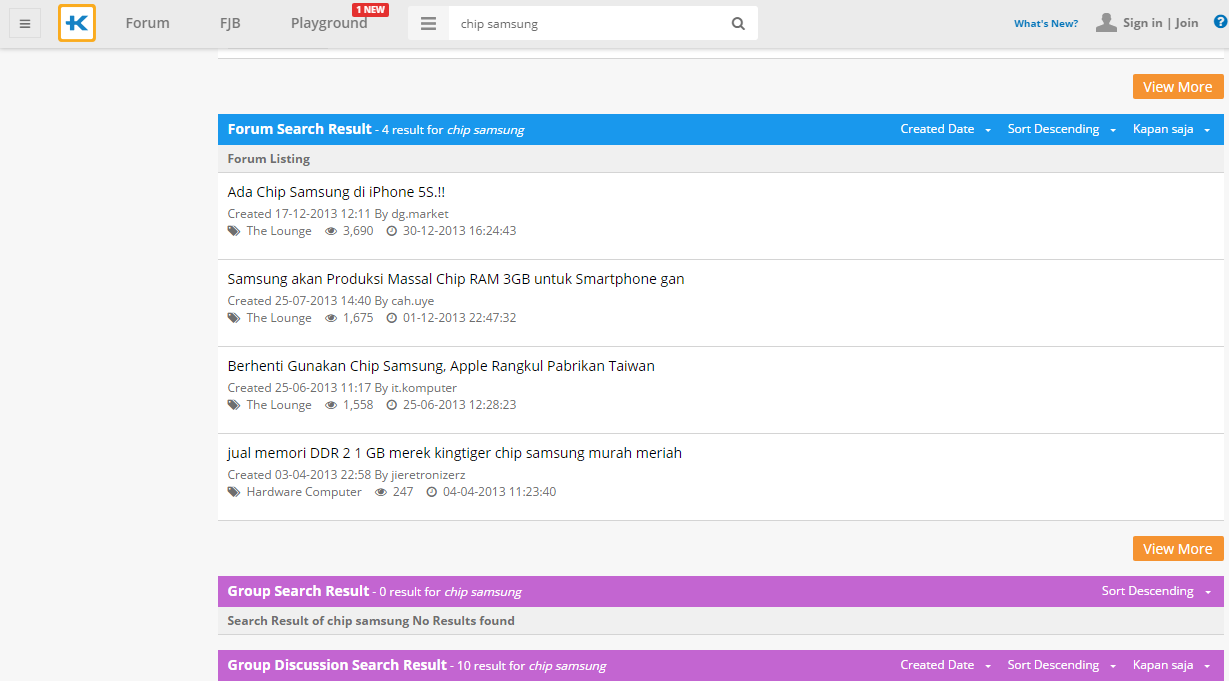Screen dimensions: 1229x685
Task: Click Forum Listing header text
Action: [269, 159]
